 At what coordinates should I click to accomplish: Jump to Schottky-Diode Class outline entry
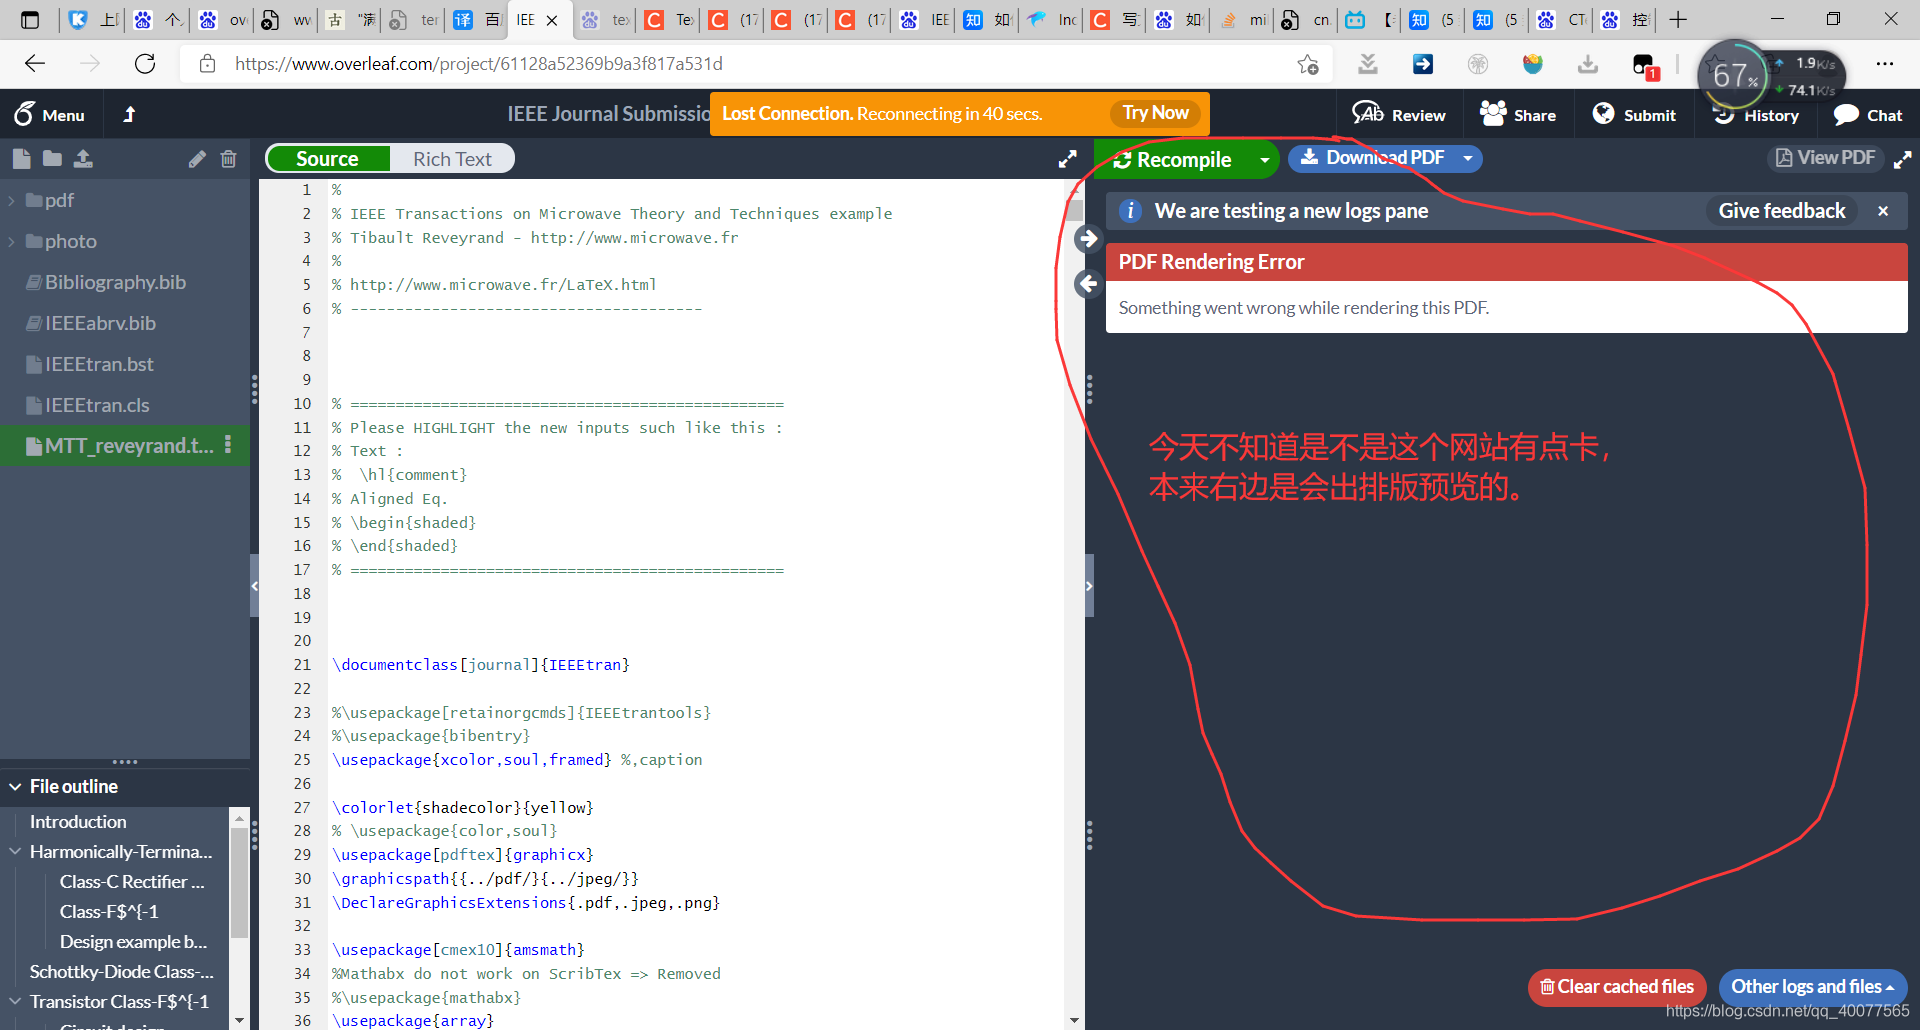point(121,972)
